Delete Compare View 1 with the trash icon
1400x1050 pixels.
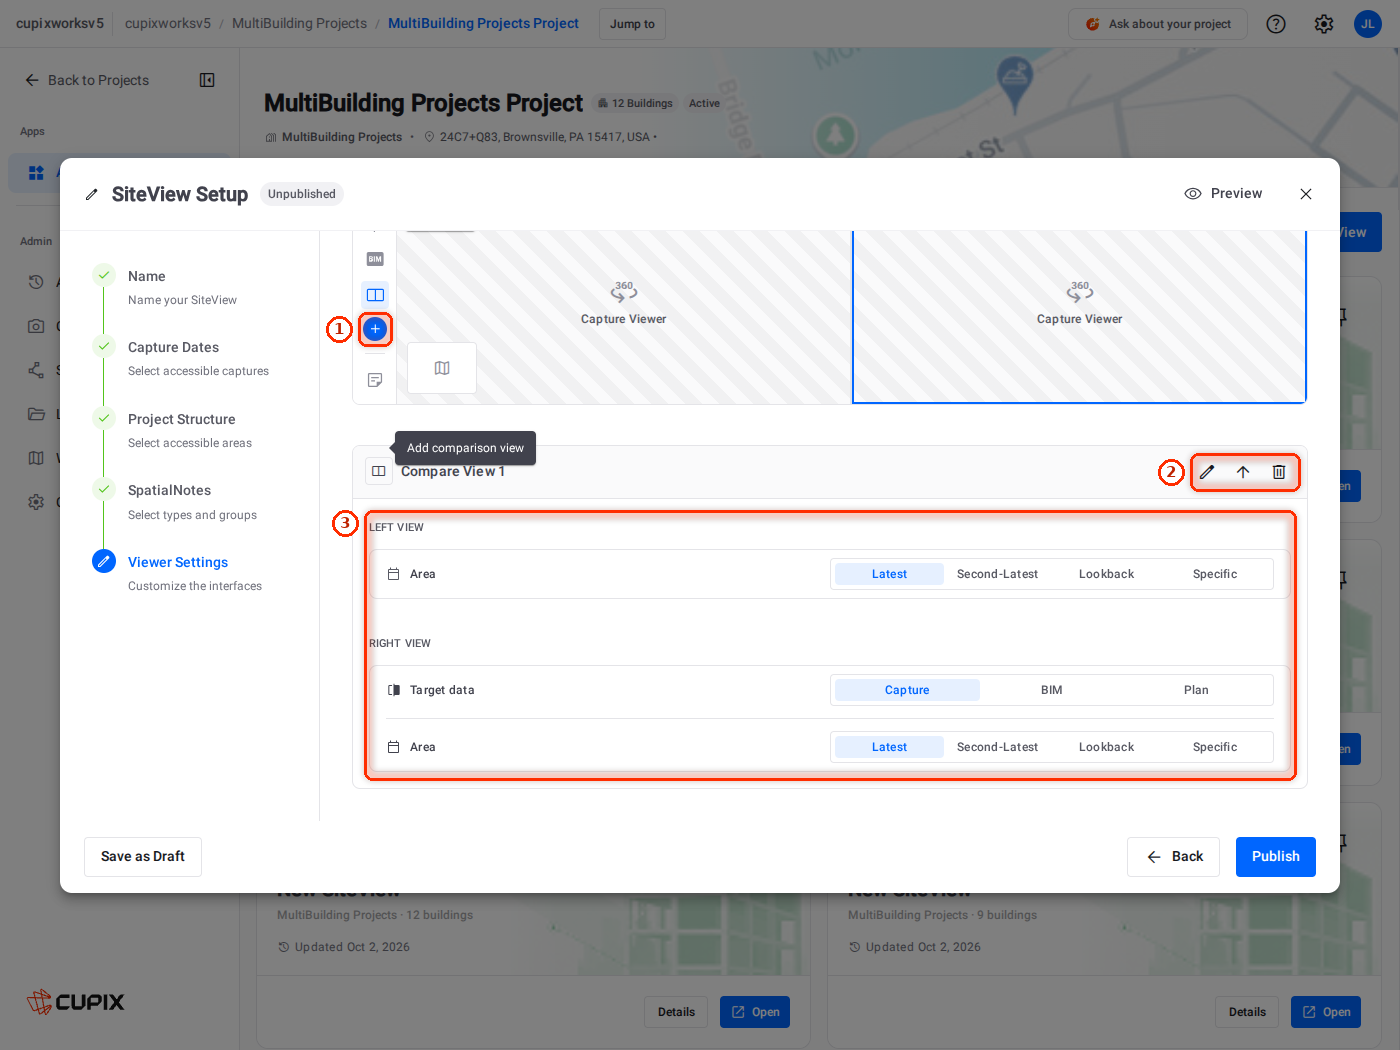[1279, 472]
